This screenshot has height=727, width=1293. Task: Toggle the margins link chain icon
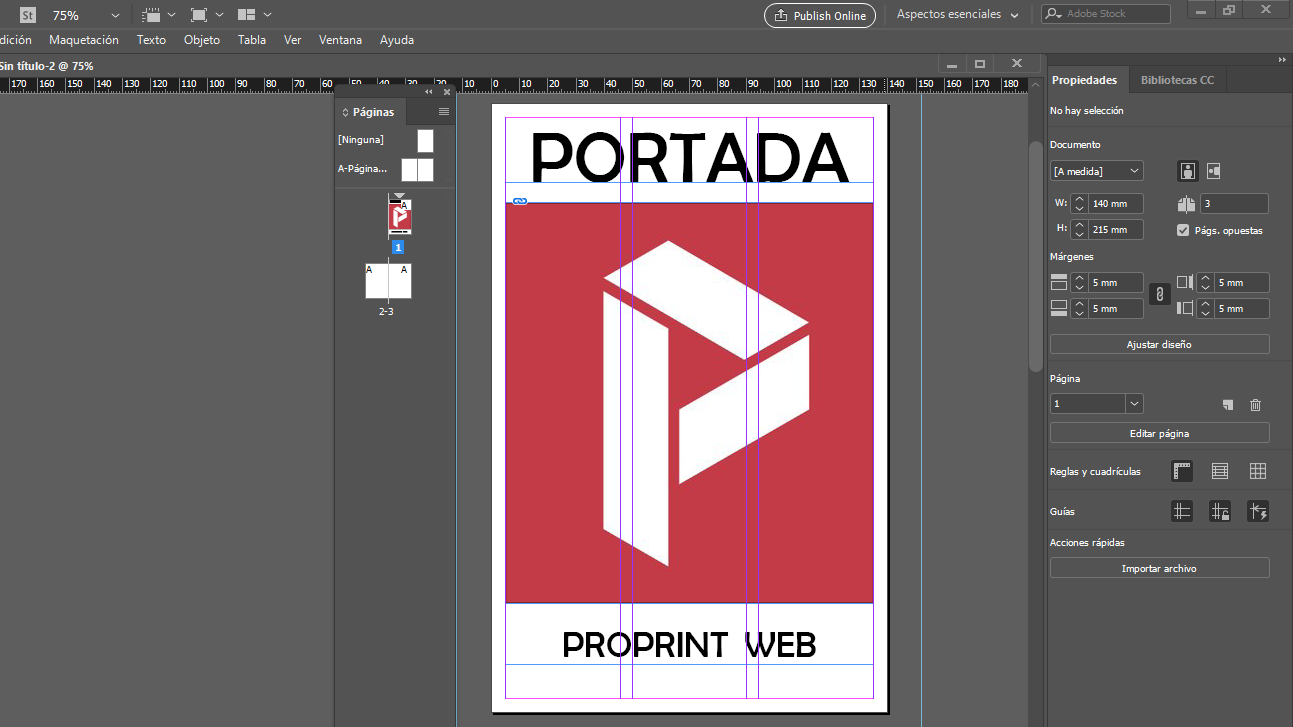(1159, 295)
